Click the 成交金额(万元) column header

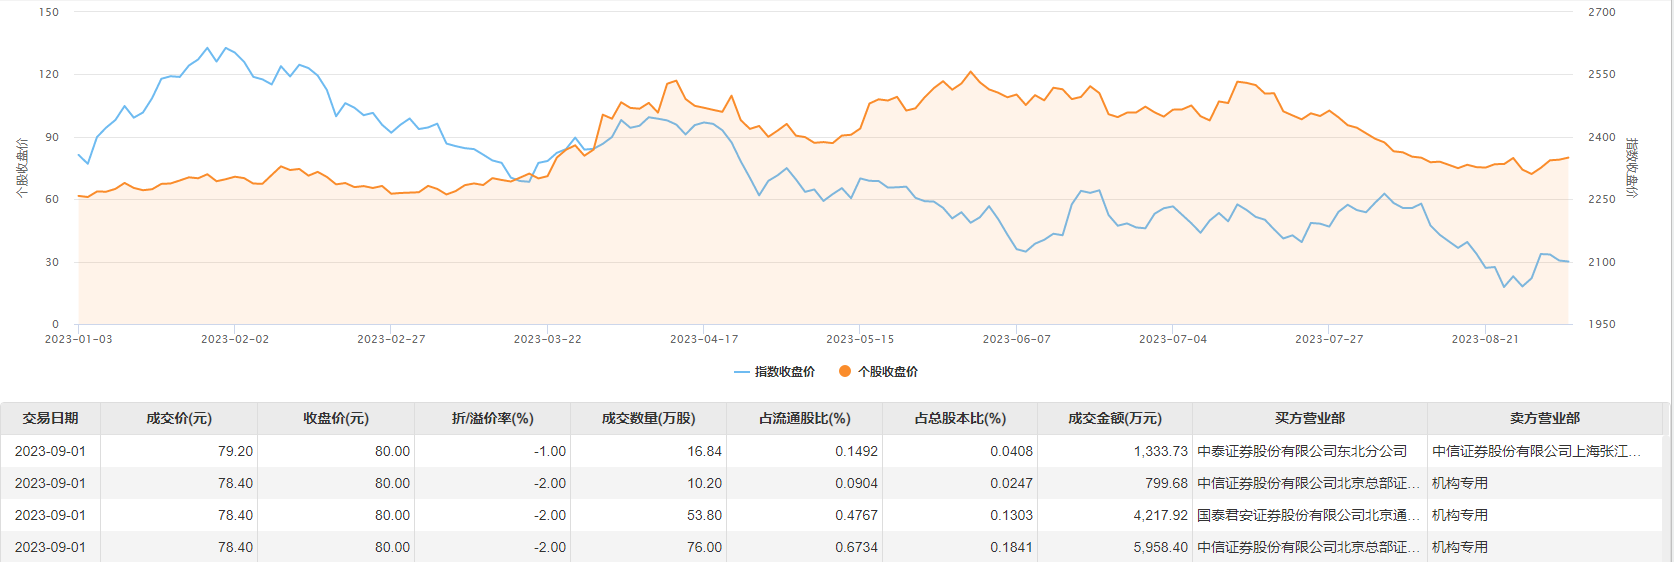coord(1115,419)
